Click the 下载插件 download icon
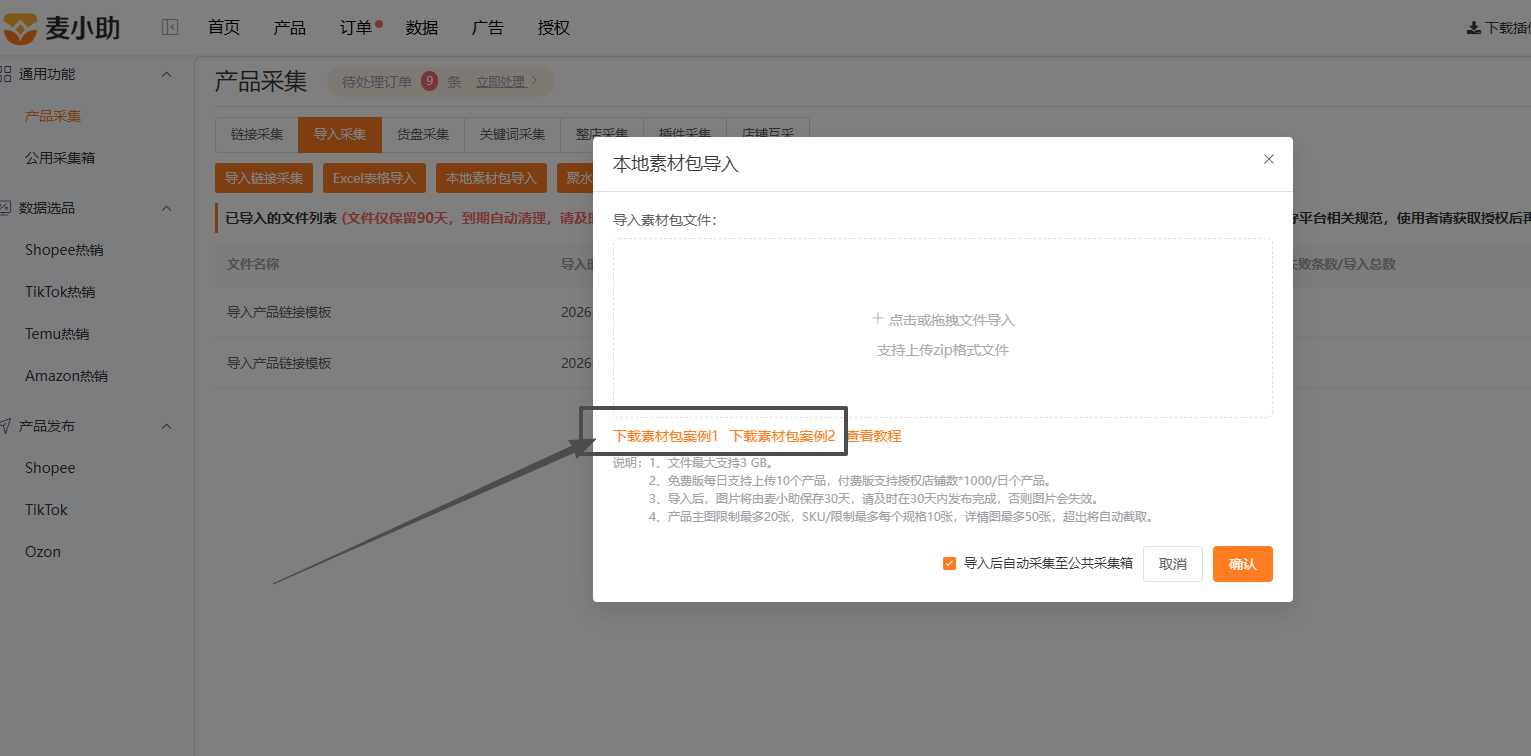 1474,28
